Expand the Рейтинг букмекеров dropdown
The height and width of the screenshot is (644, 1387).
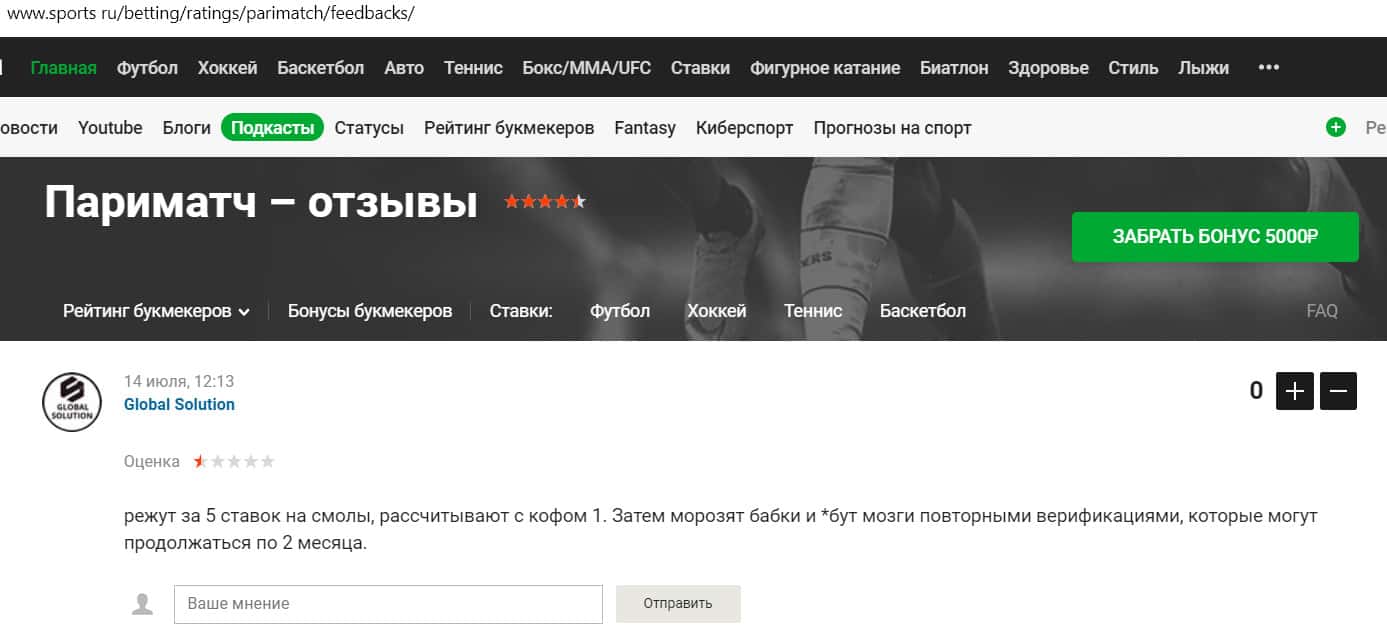tap(156, 311)
